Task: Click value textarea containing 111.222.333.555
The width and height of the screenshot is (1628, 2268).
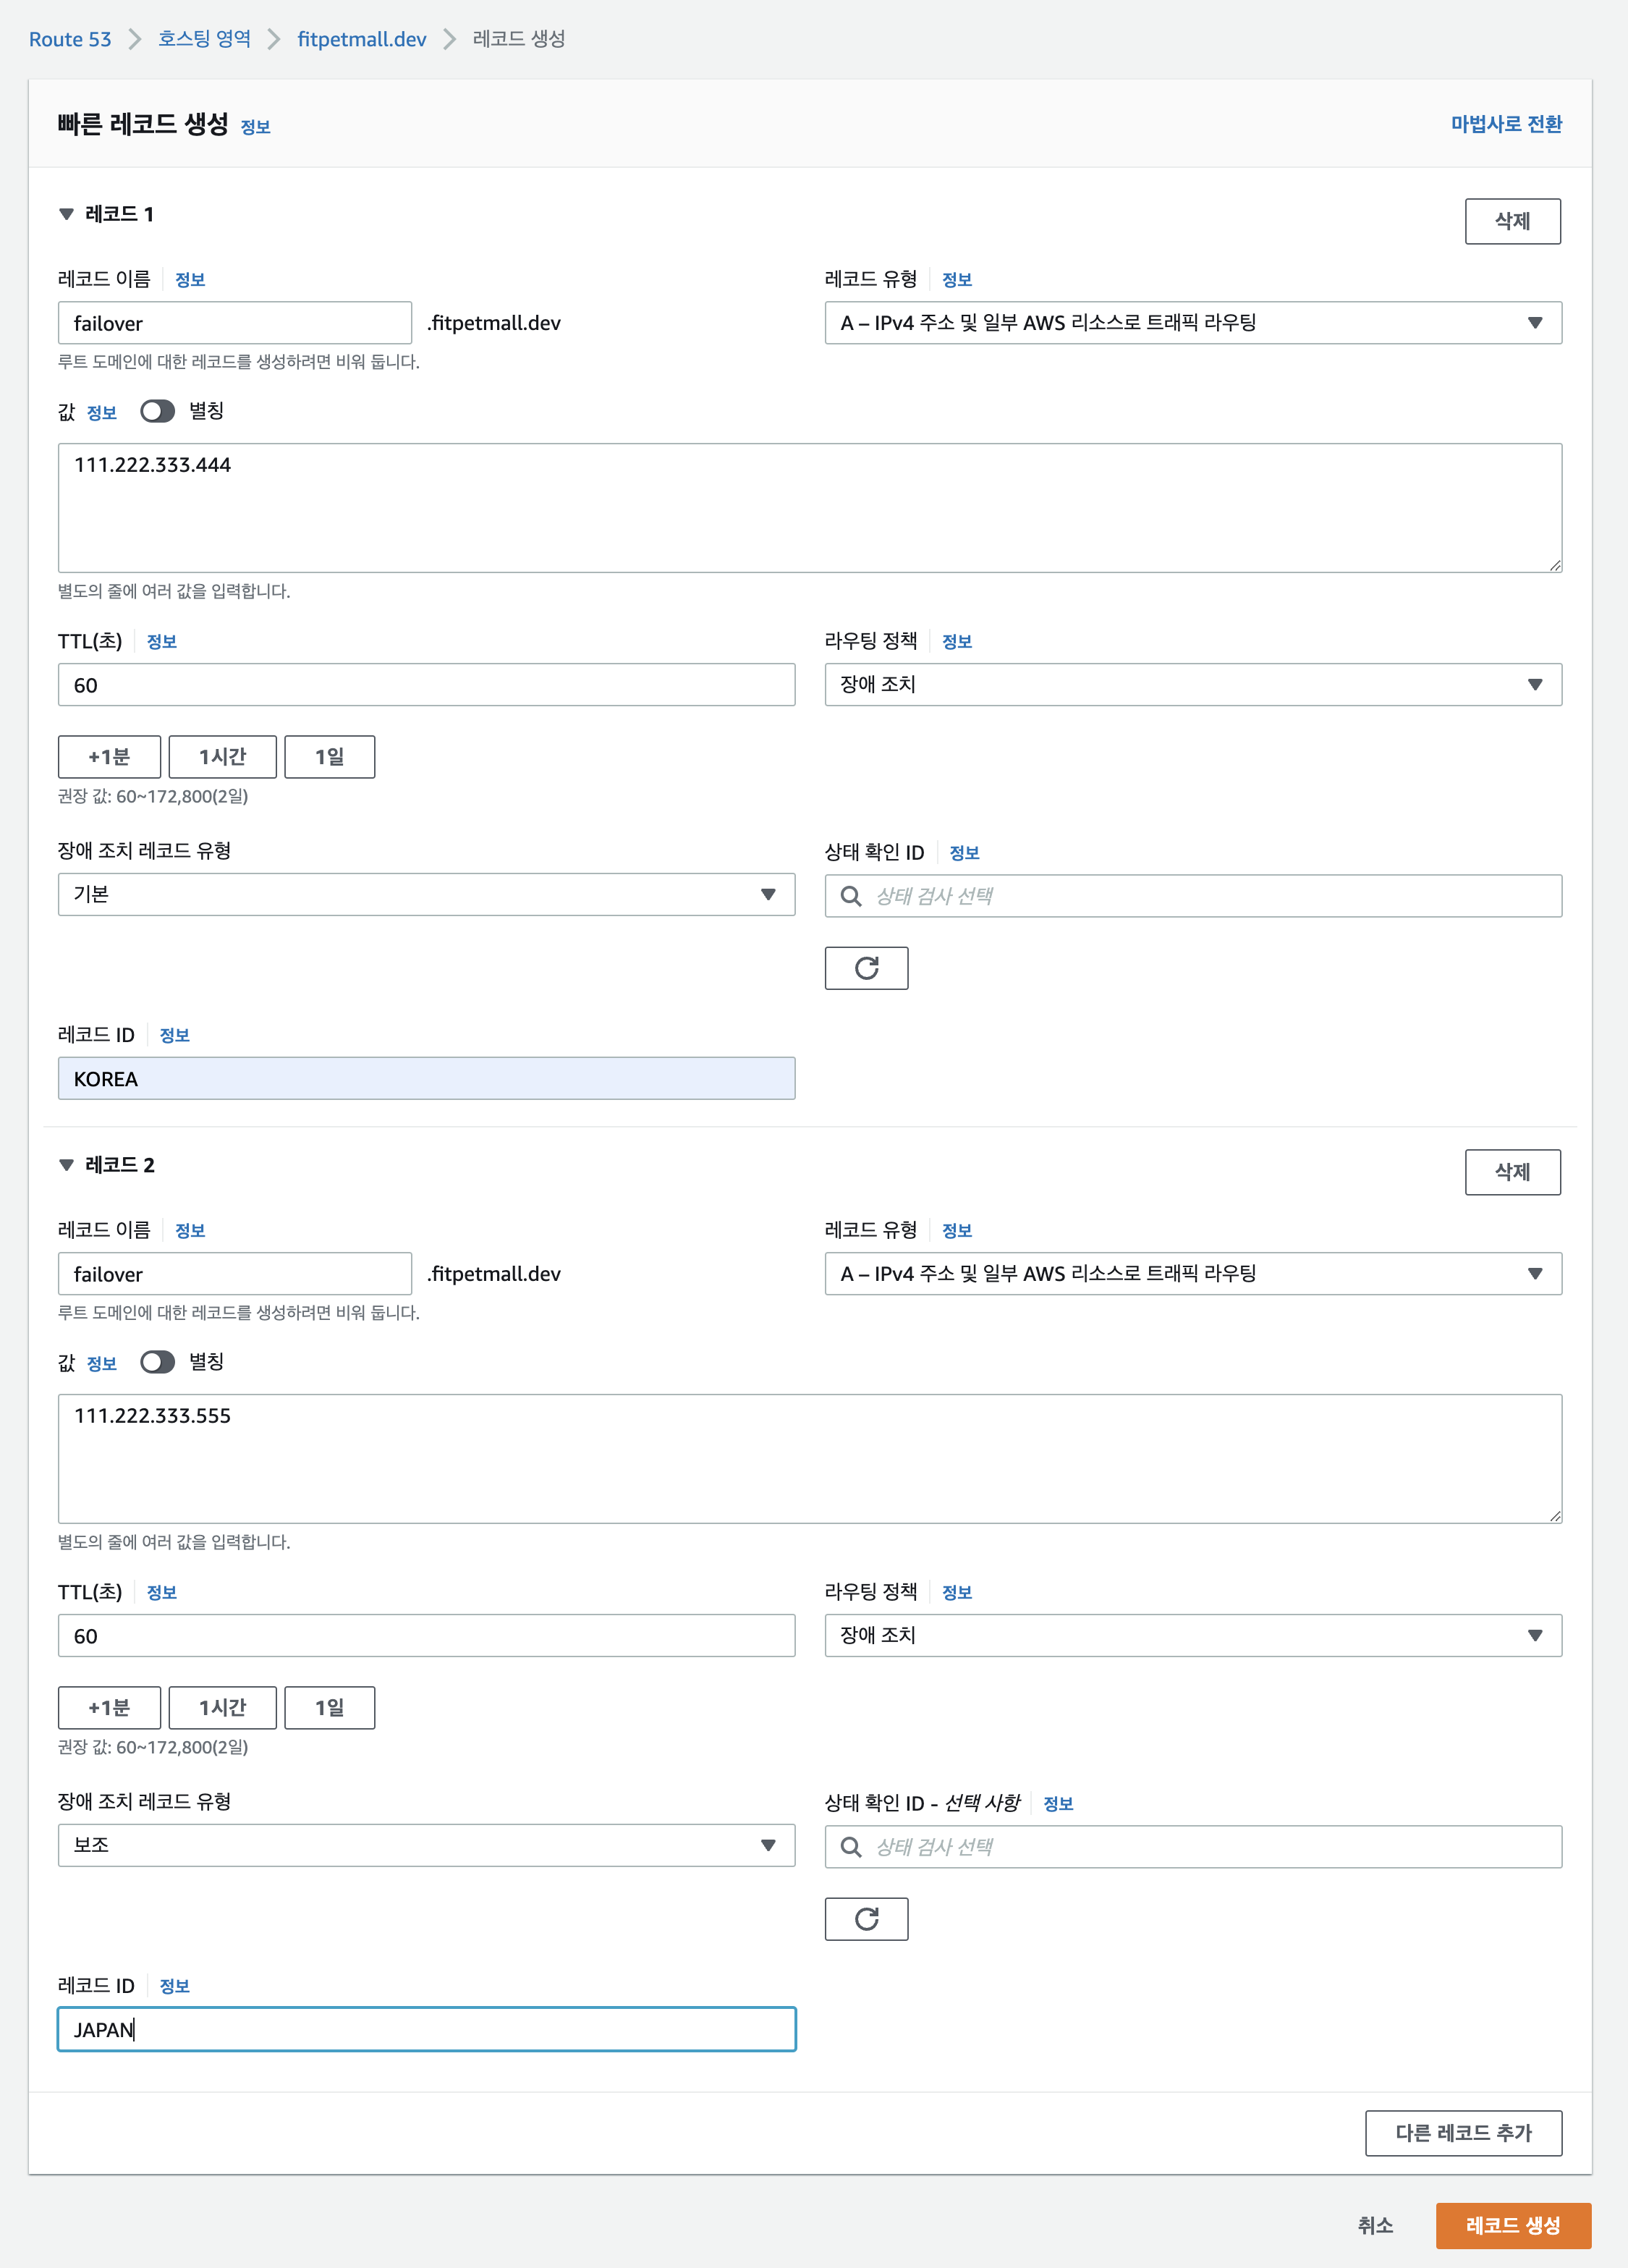Action: point(810,1459)
